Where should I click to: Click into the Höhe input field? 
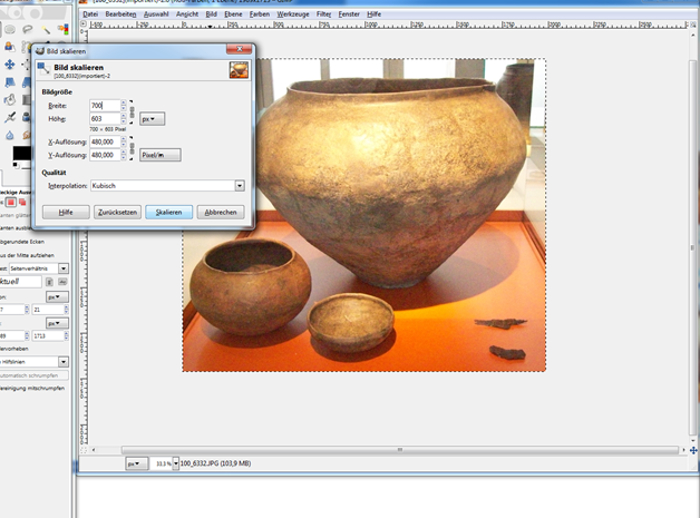[103, 118]
